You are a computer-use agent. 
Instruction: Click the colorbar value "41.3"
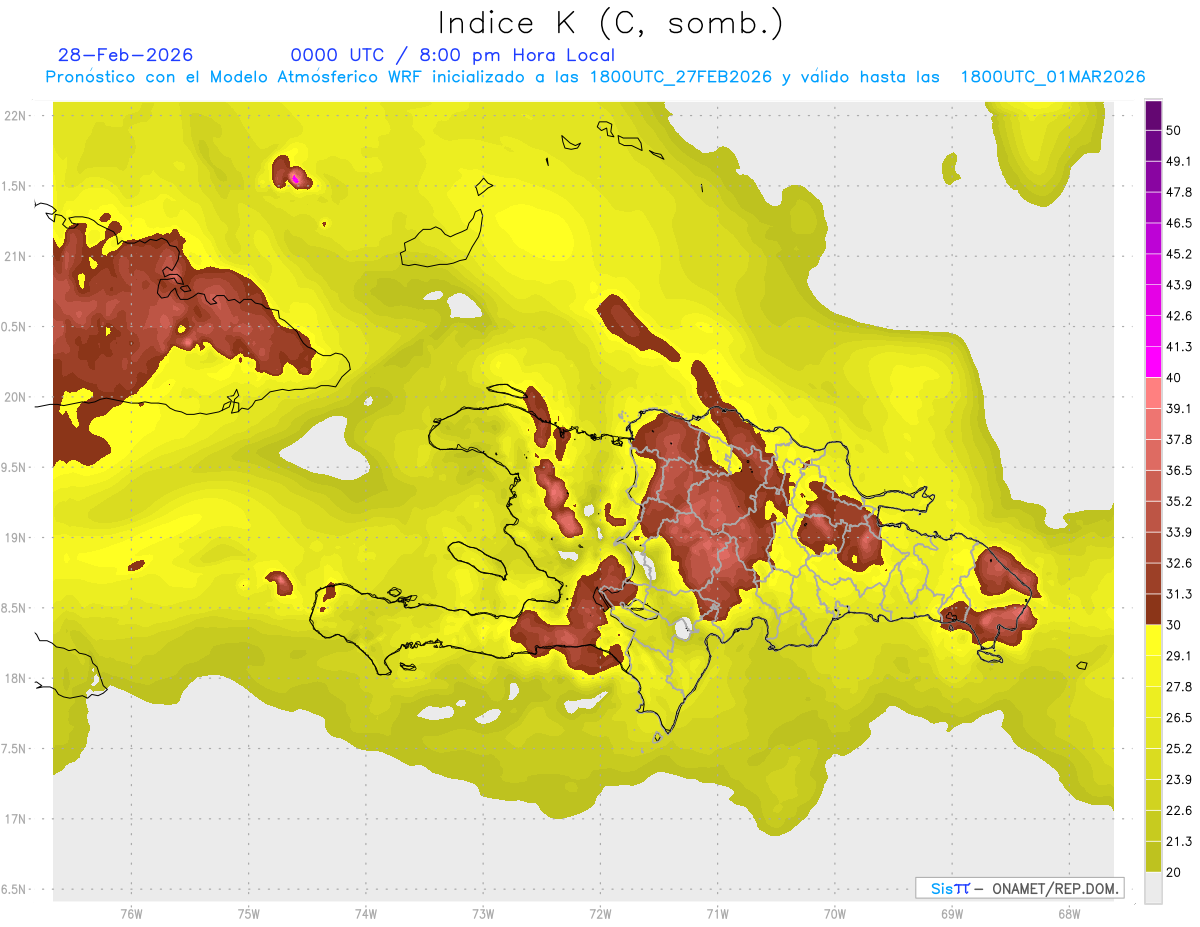[1178, 347]
